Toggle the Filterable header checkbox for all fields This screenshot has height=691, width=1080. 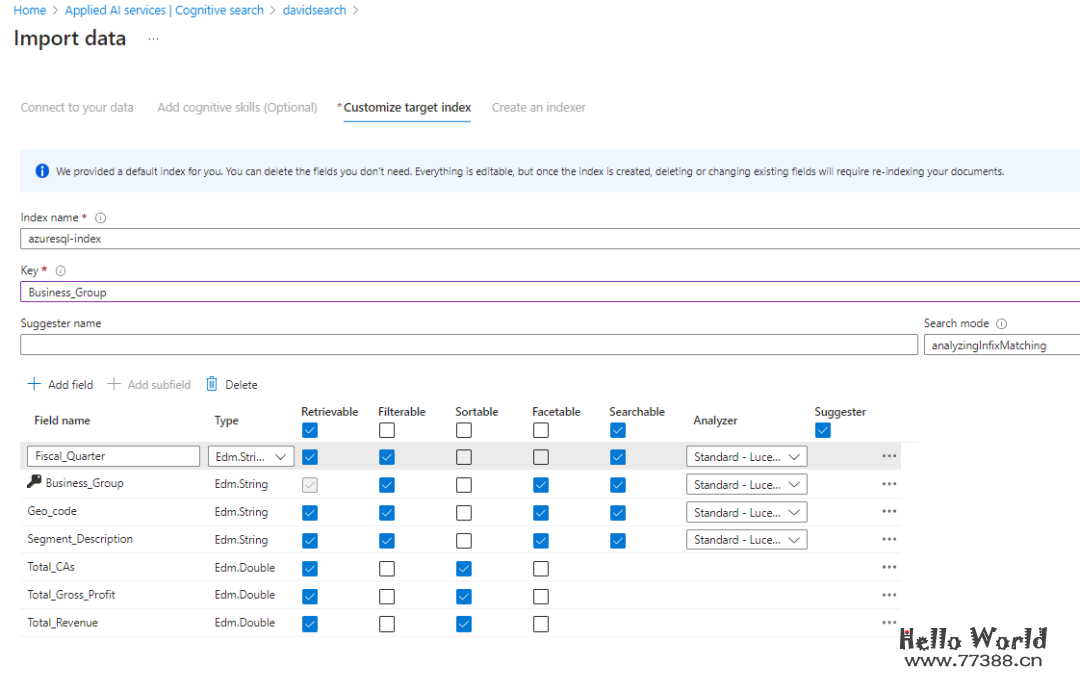[387, 430]
